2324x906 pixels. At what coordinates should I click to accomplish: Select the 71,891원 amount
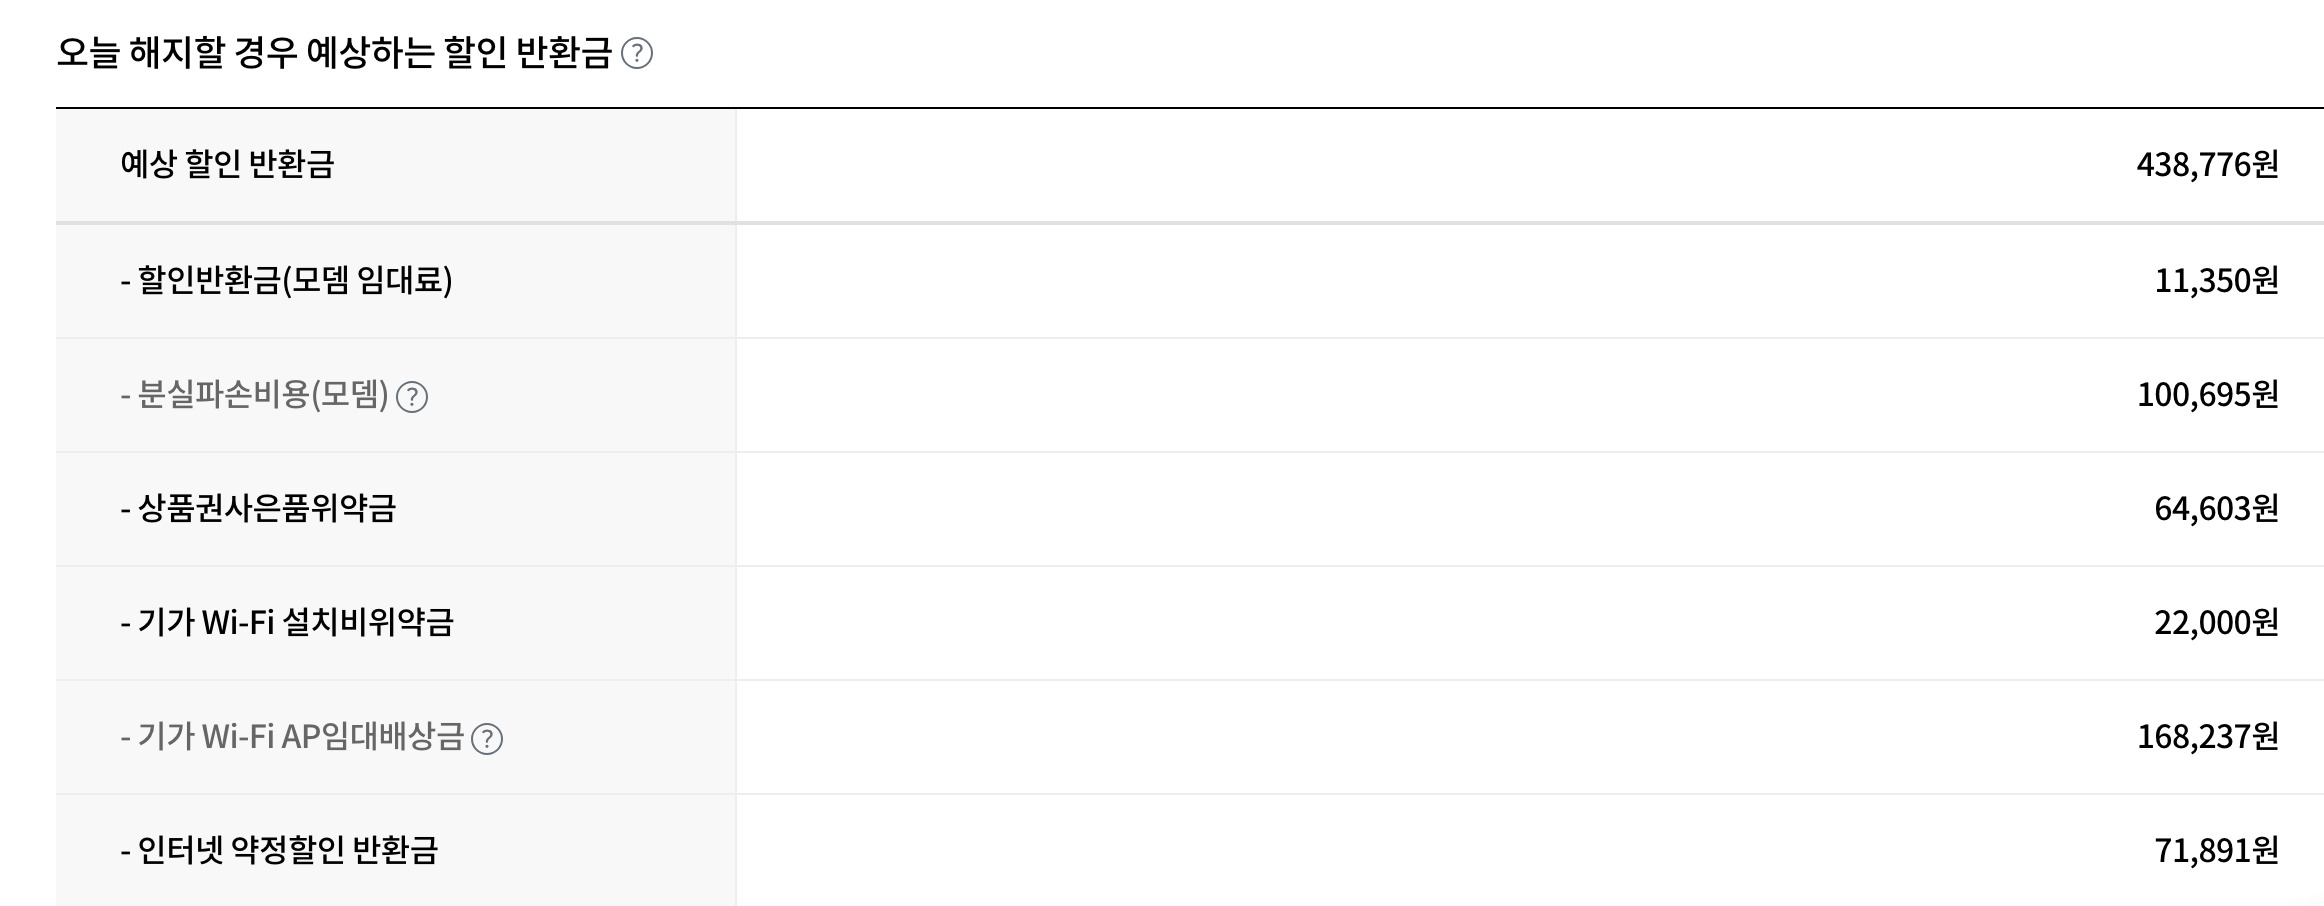click(x=2216, y=850)
